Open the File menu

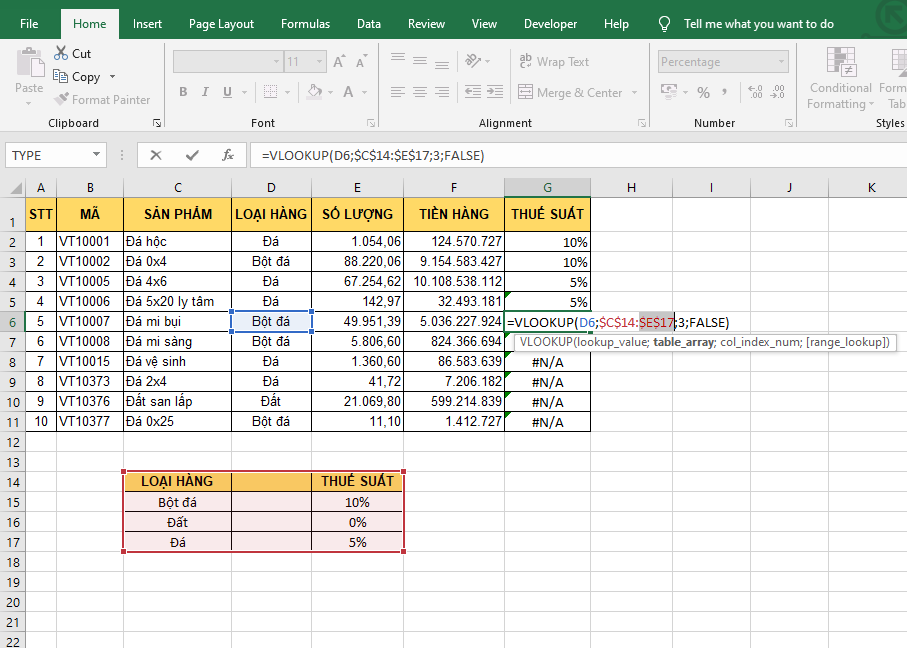(30, 24)
